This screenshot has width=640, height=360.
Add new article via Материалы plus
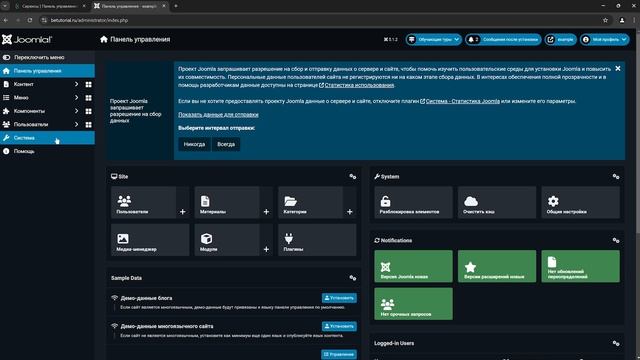pyautogui.click(x=266, y=211)
